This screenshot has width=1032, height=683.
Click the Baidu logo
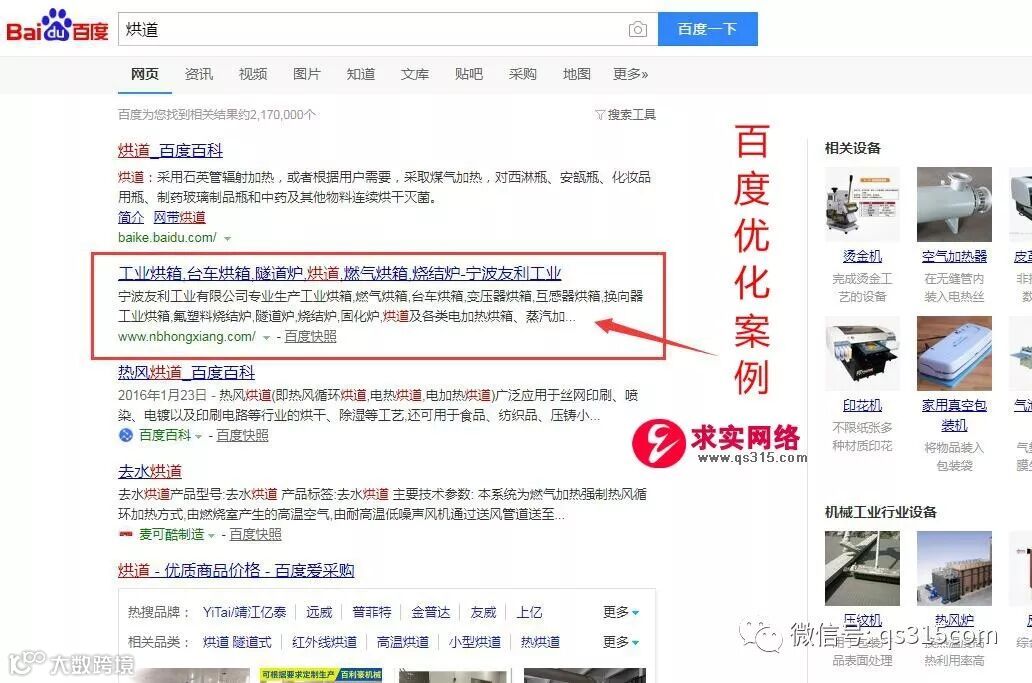[57, 26]
